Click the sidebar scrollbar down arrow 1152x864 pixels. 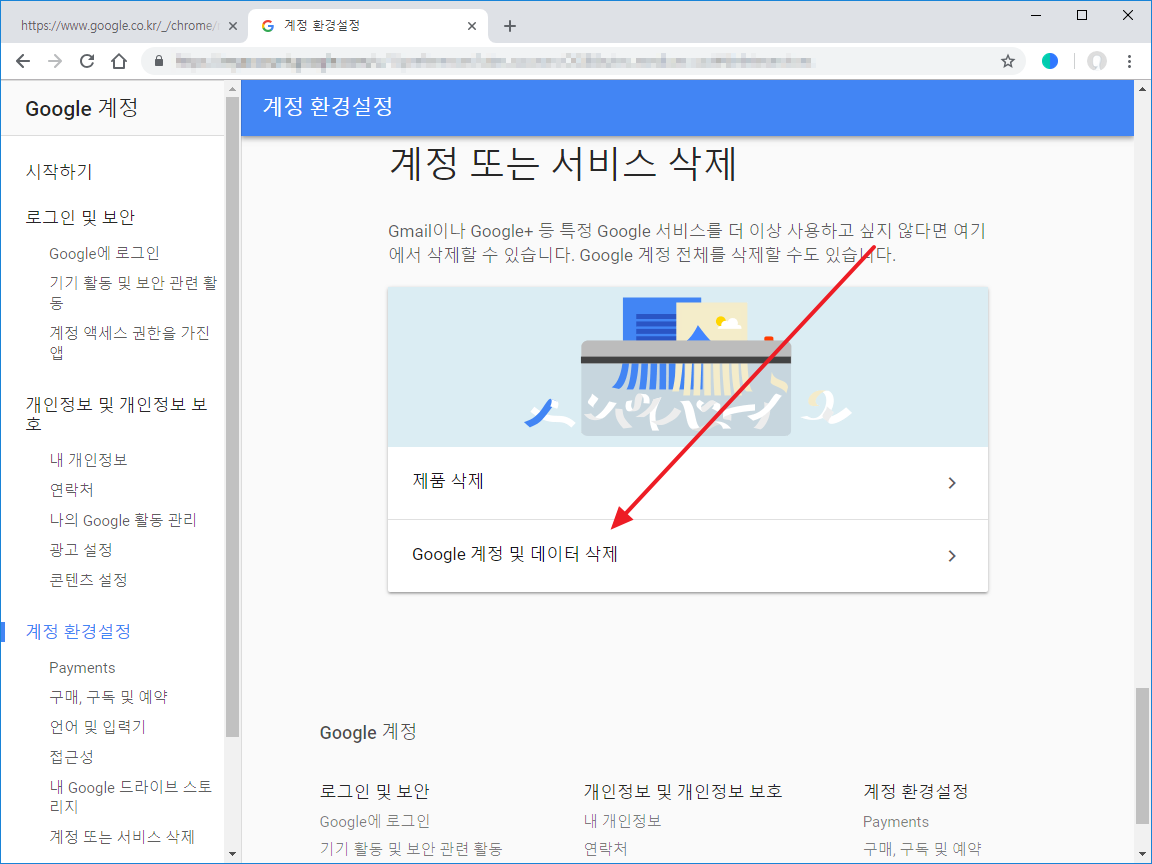pos(232,854)
